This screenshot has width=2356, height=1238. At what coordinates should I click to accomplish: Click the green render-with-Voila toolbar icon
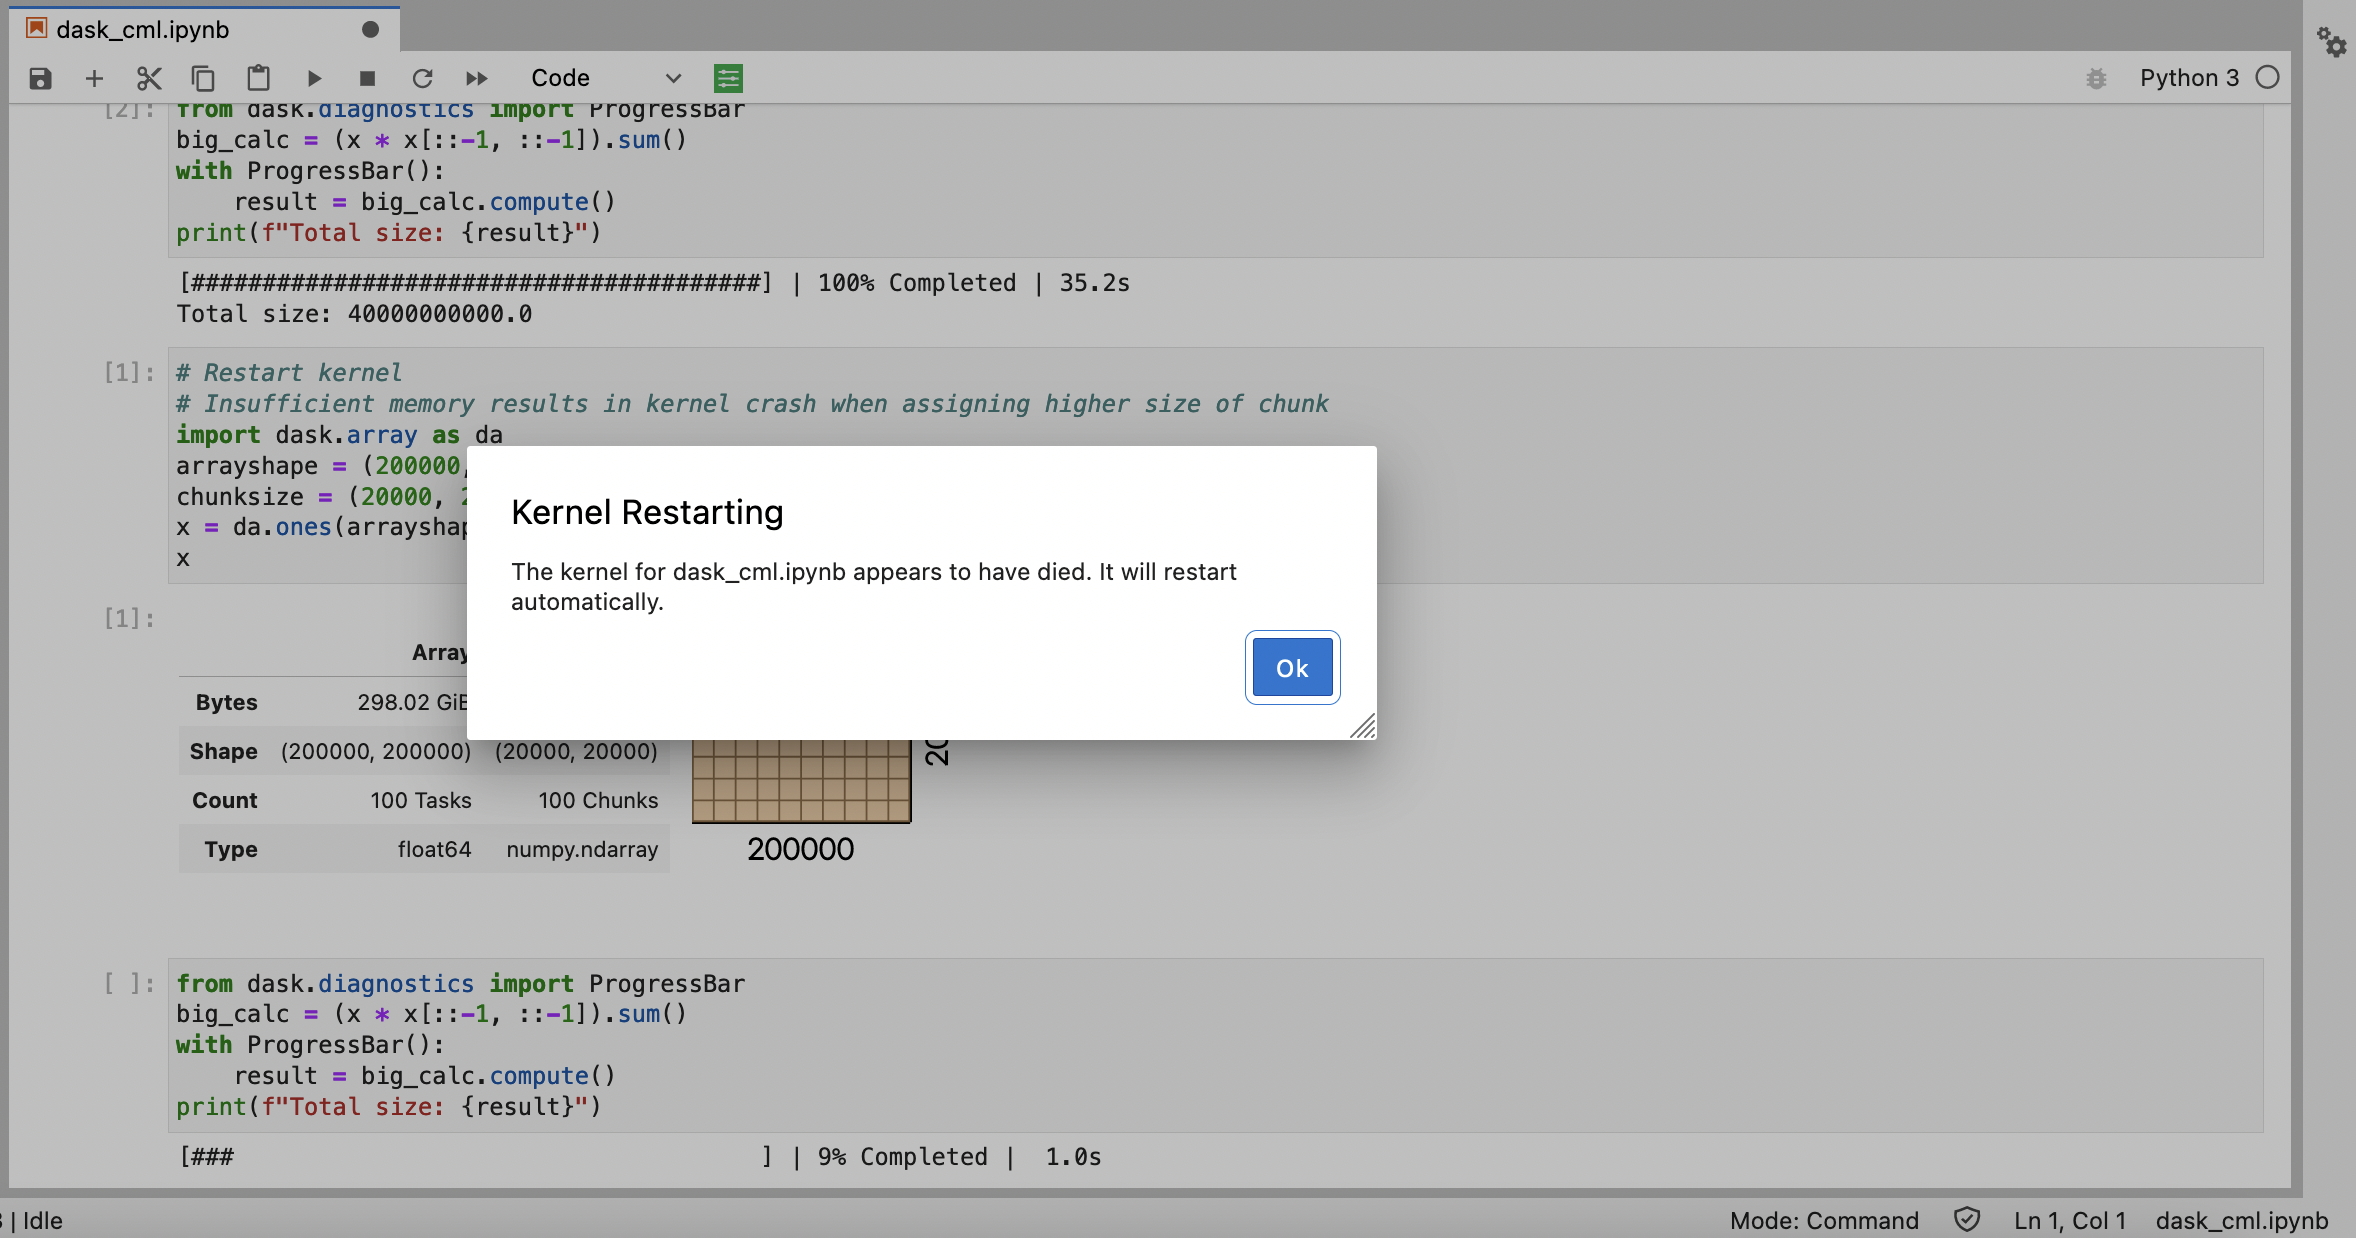728,78
